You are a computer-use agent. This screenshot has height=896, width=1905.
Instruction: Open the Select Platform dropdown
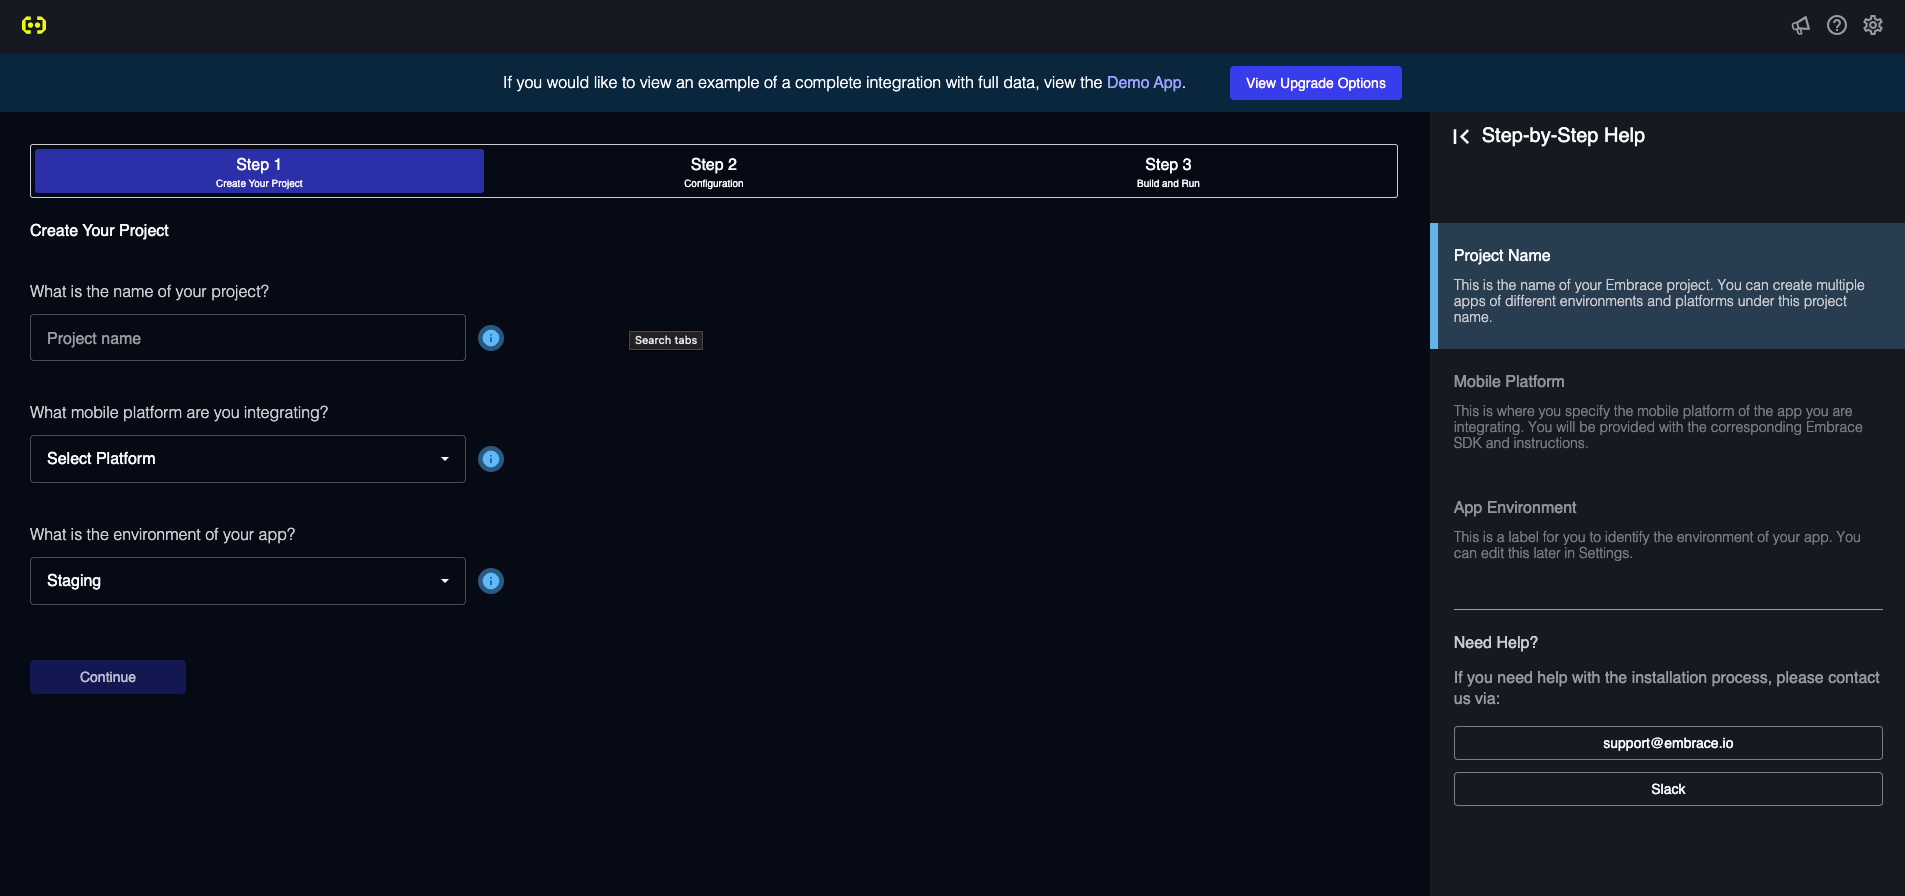248,459
